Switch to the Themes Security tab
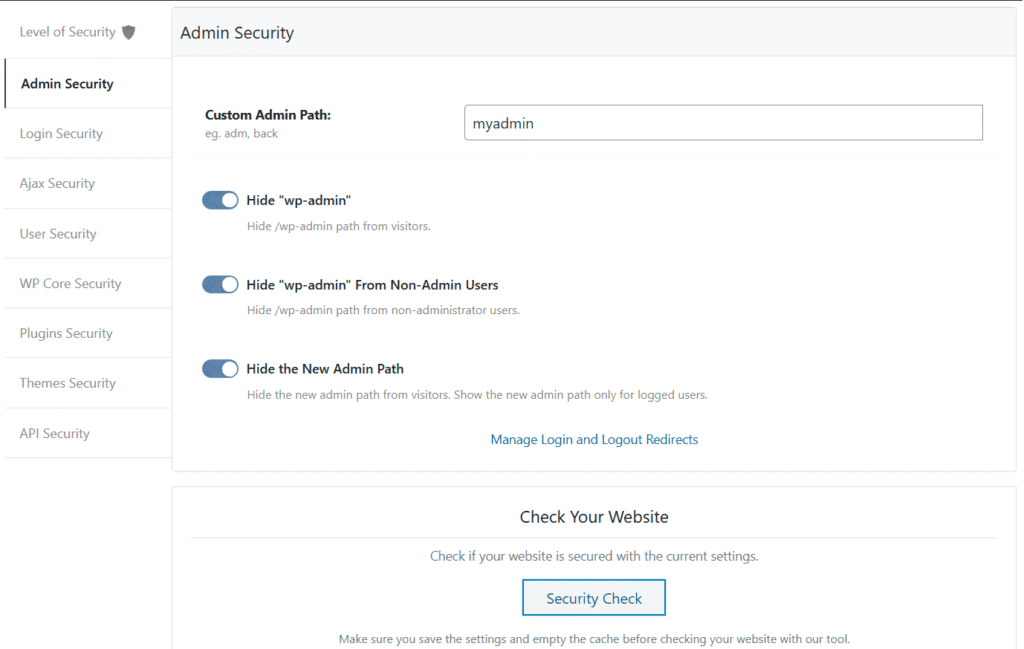The image size is (1024, 649). (x=67, y=383)
